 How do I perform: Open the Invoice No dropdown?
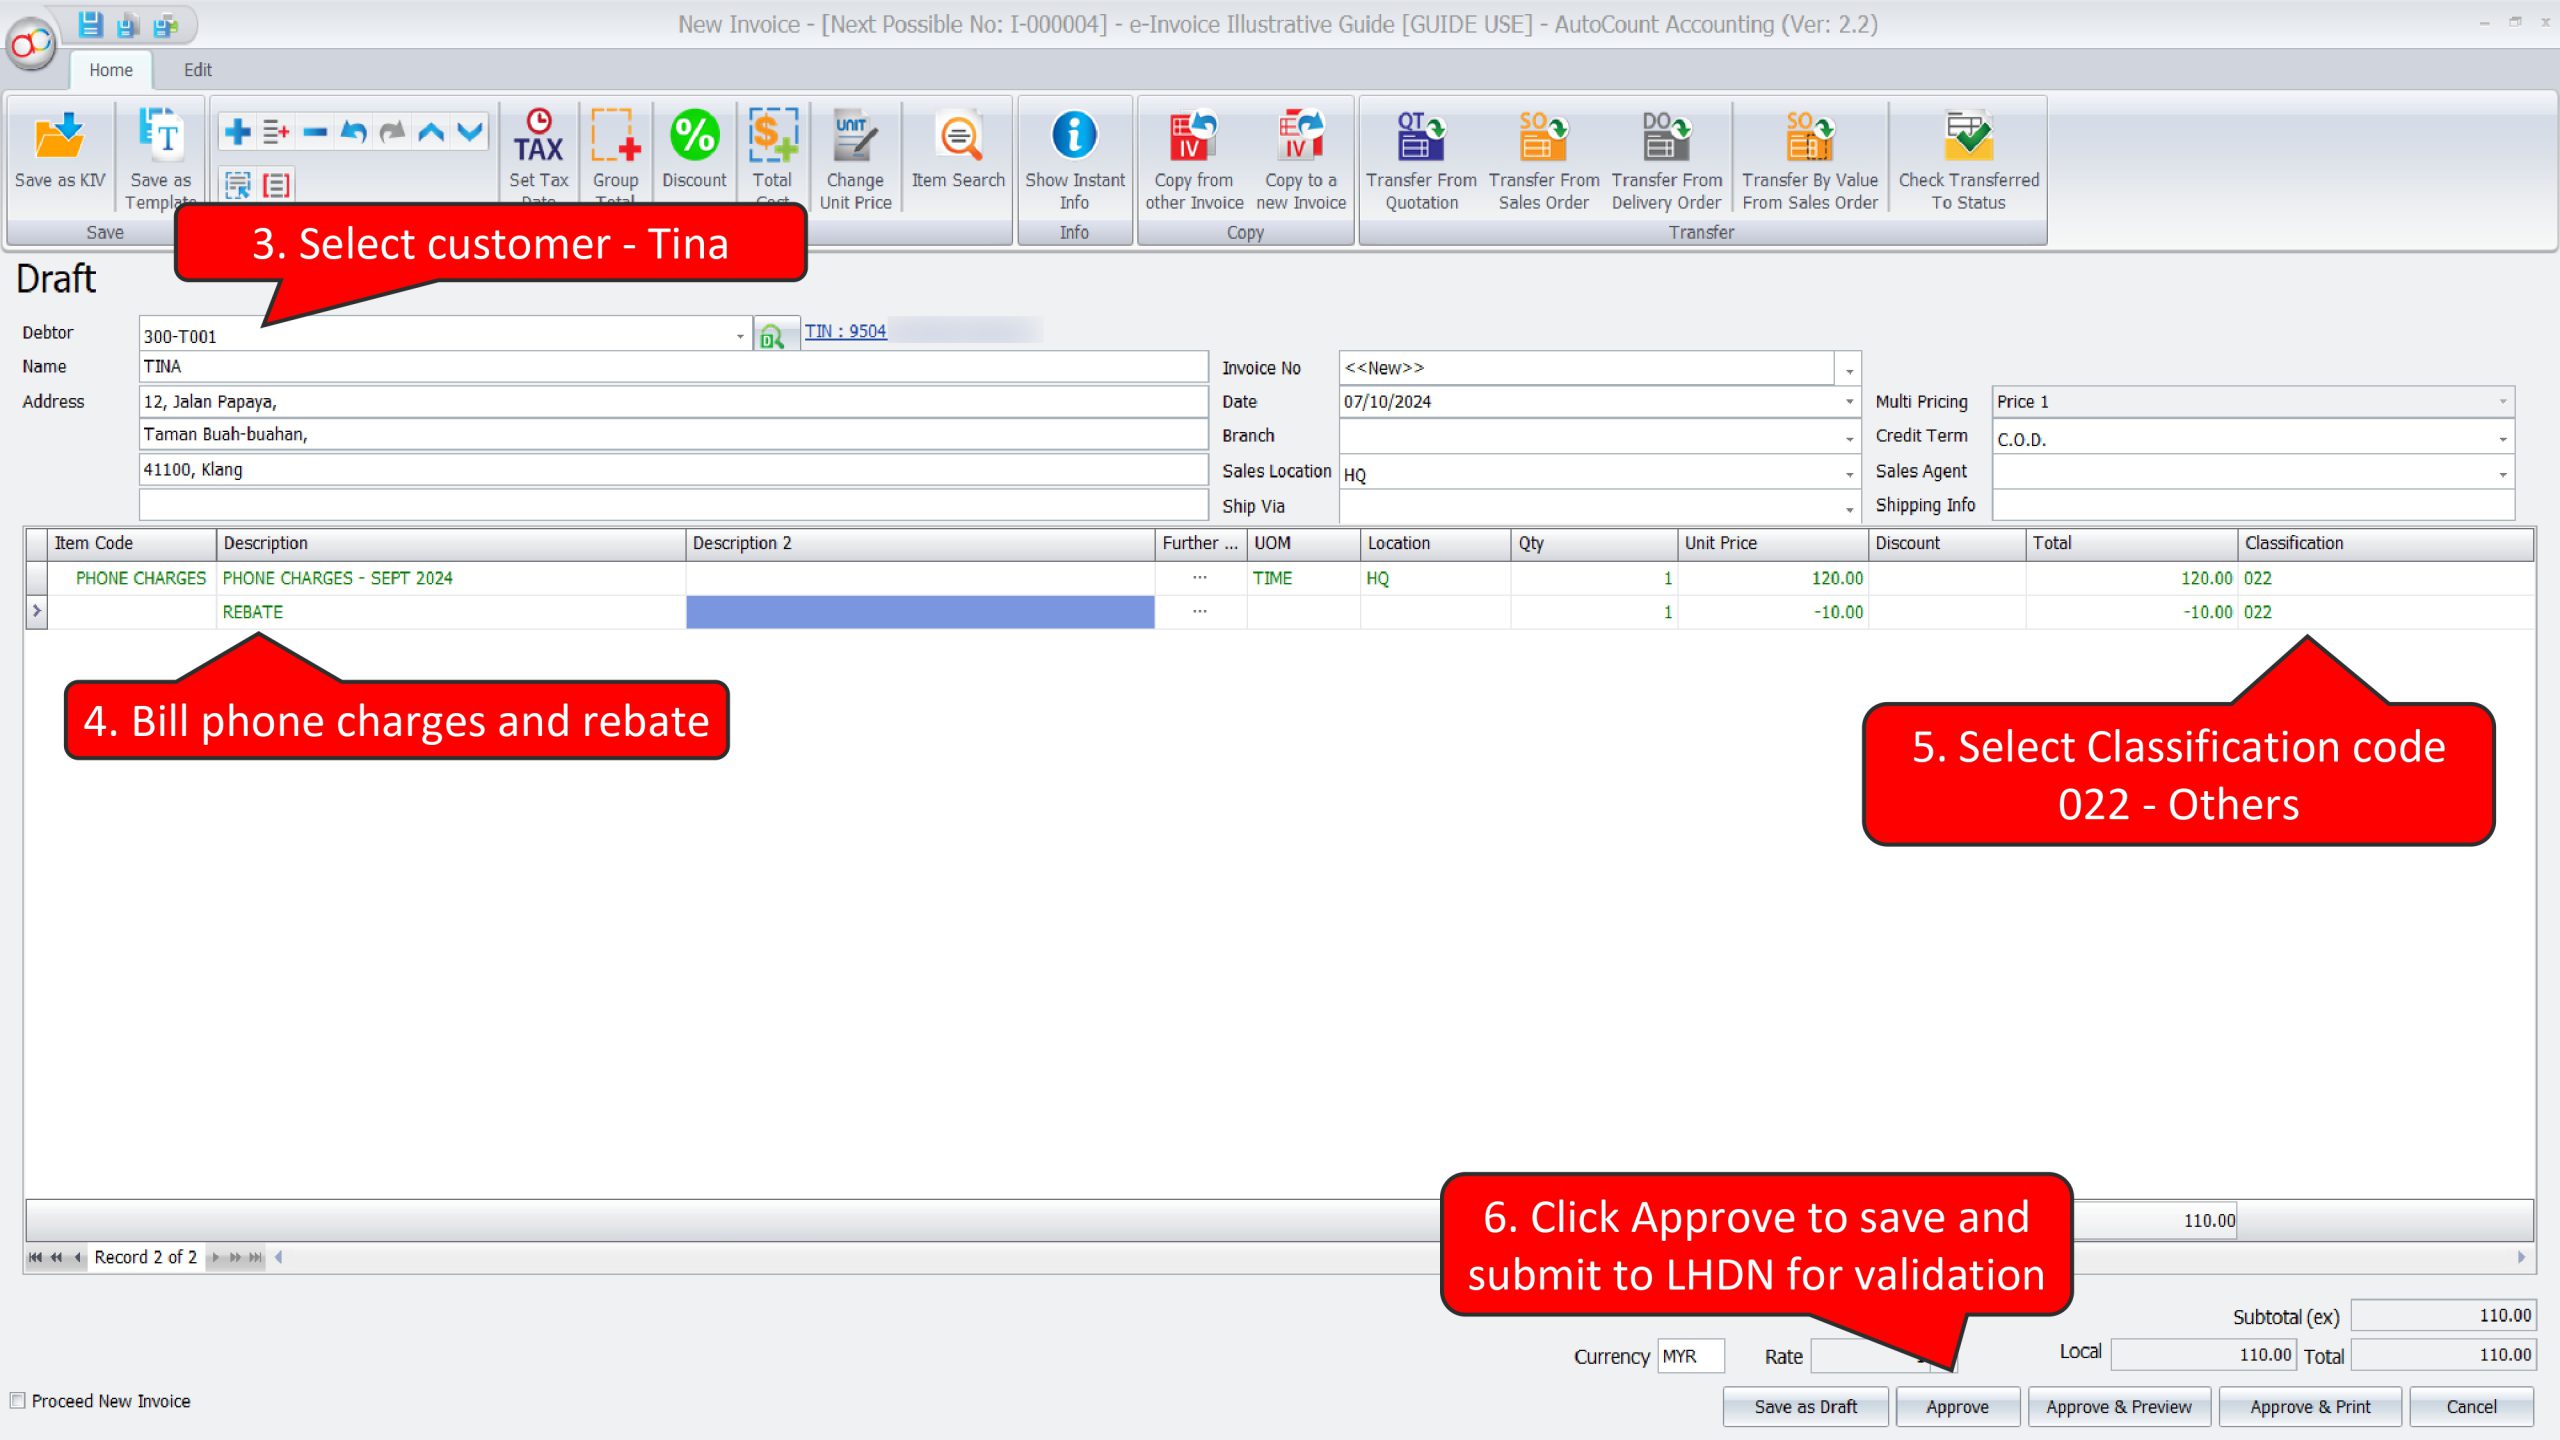[1849, 369]
